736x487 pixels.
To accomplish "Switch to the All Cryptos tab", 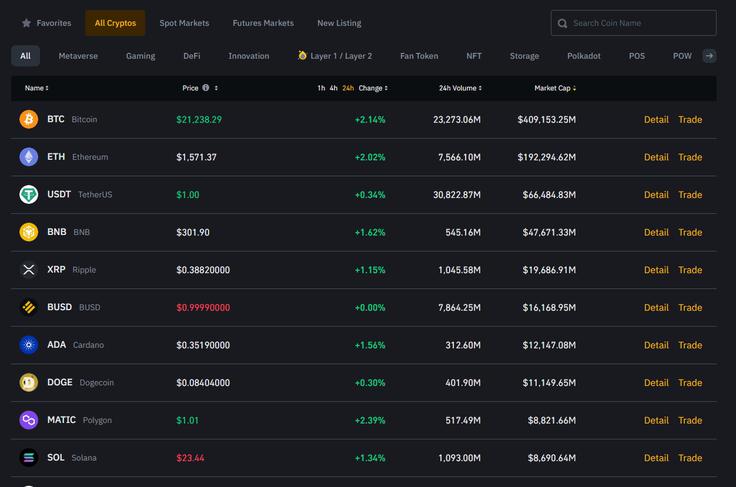I will [x=115, y=23].
